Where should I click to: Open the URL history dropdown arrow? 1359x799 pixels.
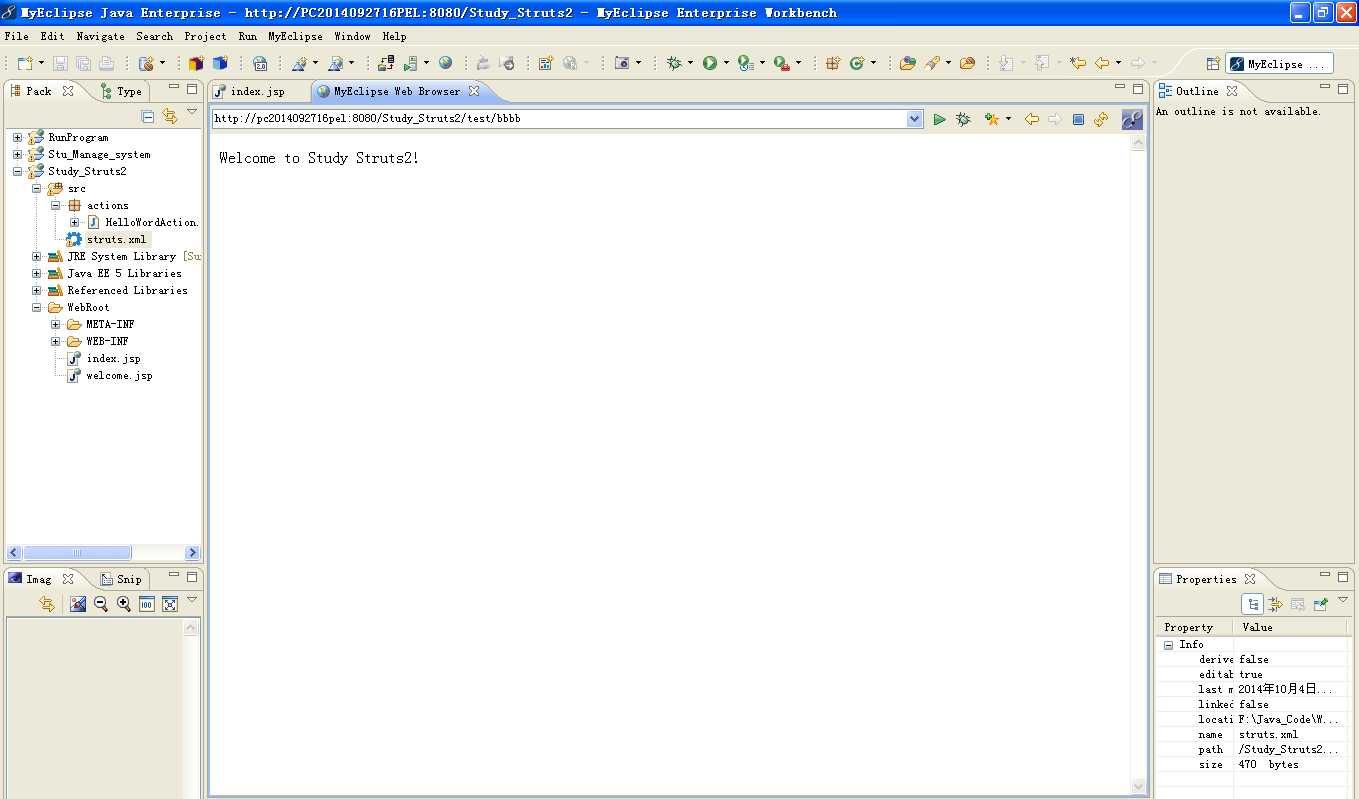click(914, 119)
